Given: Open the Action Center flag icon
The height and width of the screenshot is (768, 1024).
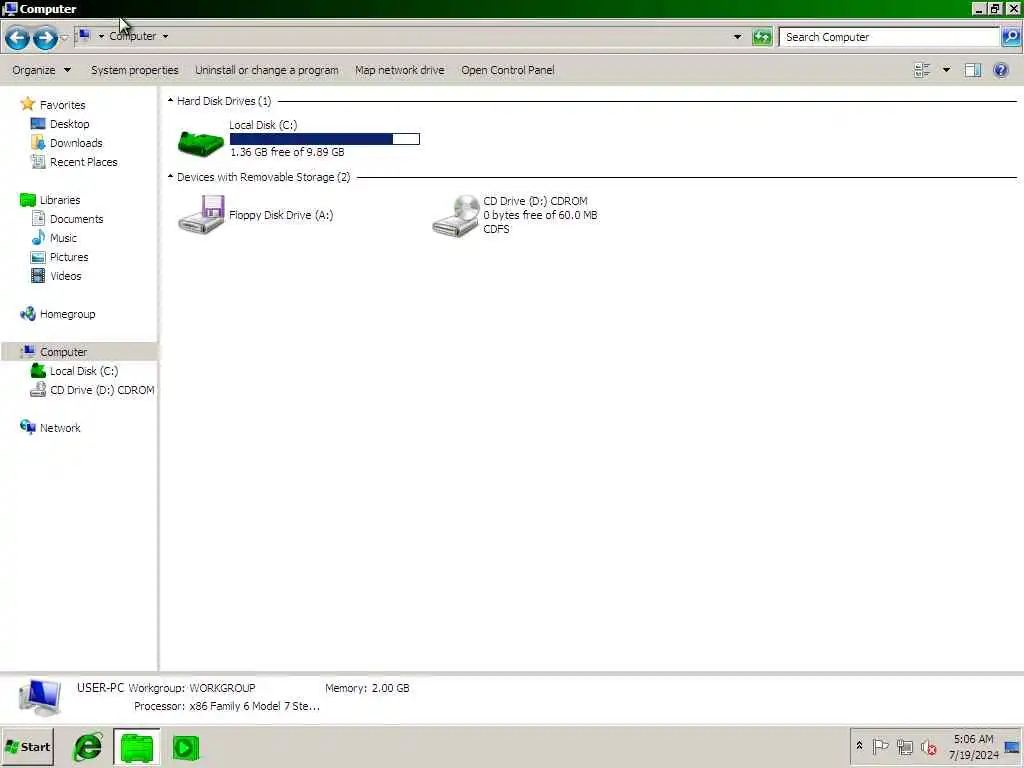Looking at the screenshot, I should click(x=880, y=746).
